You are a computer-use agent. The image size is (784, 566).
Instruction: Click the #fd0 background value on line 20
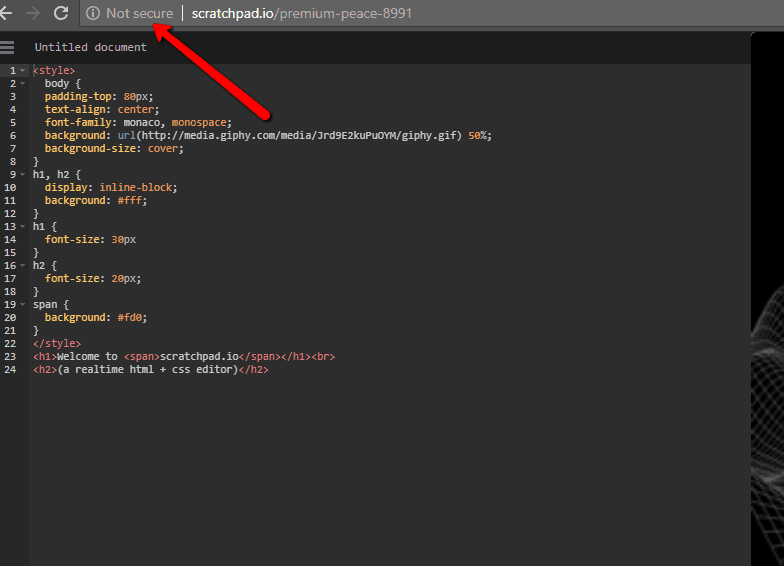(130, 317)
